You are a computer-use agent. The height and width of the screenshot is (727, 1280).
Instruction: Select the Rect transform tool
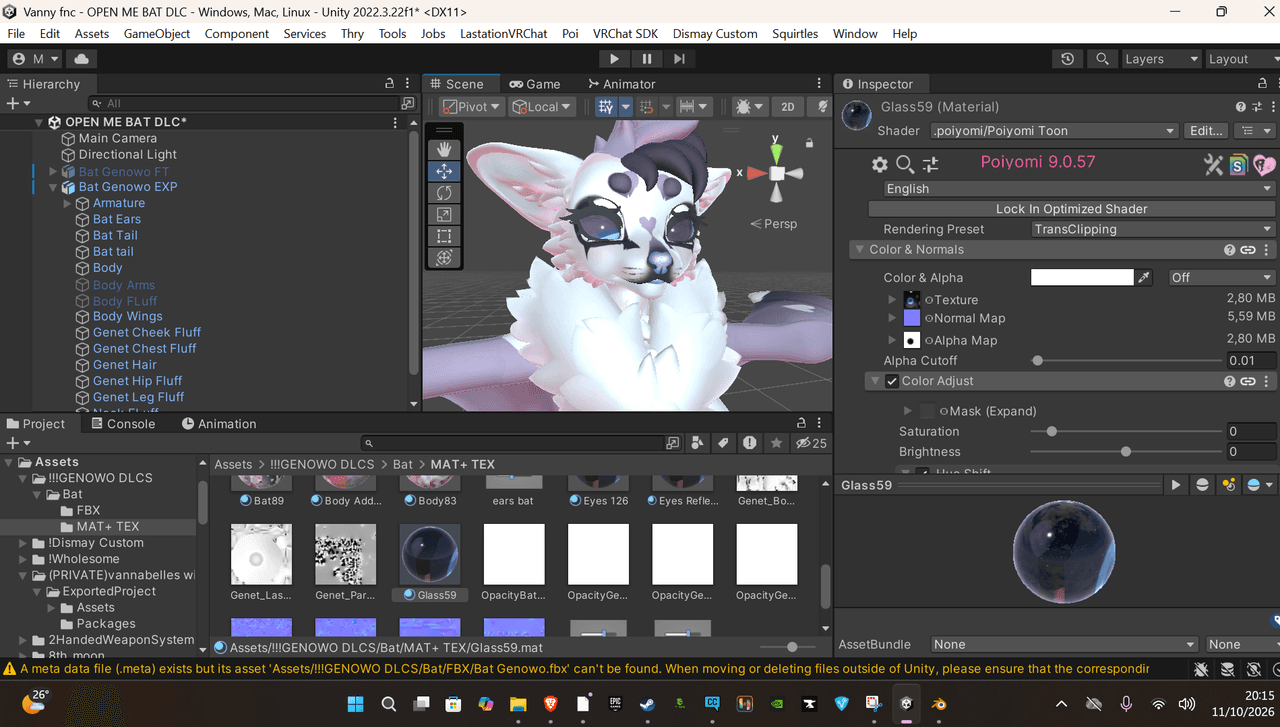(x=444, y=236)
